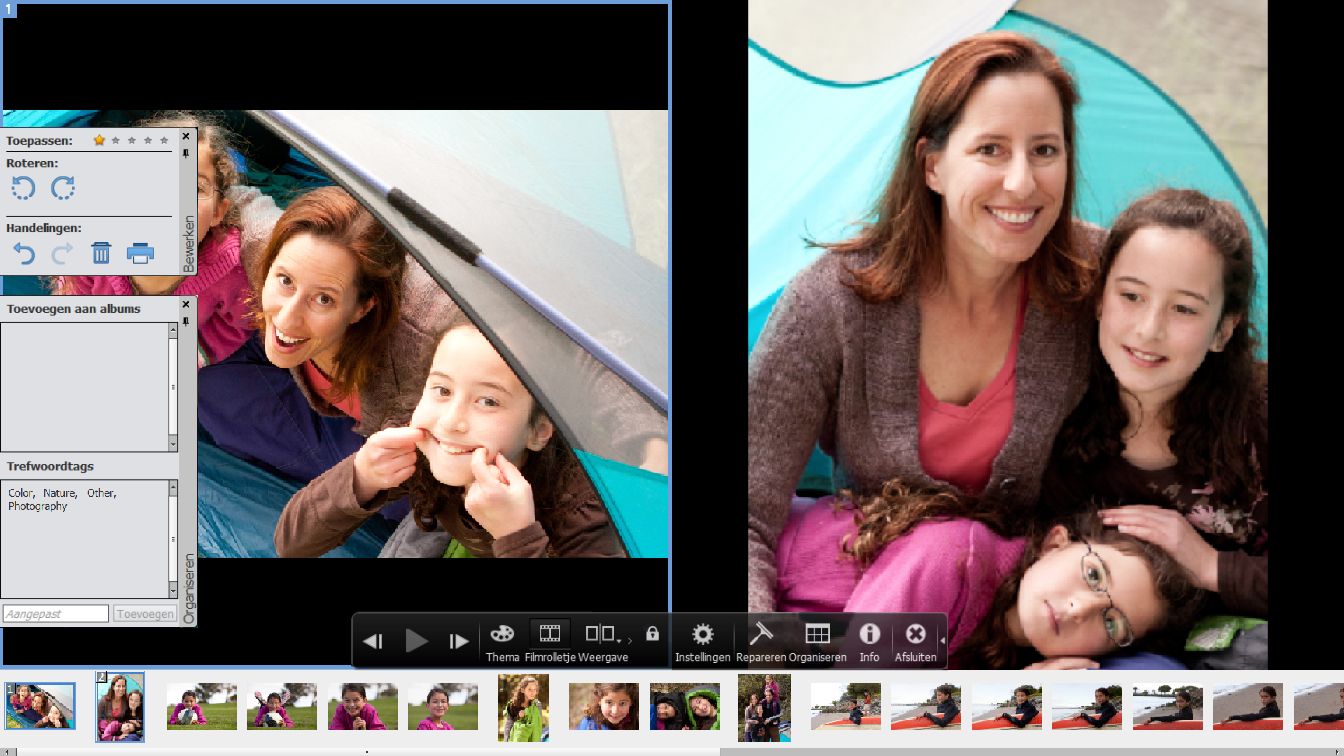Toggle the sync lock icon

pyautogui.click(x=653, y=633)
